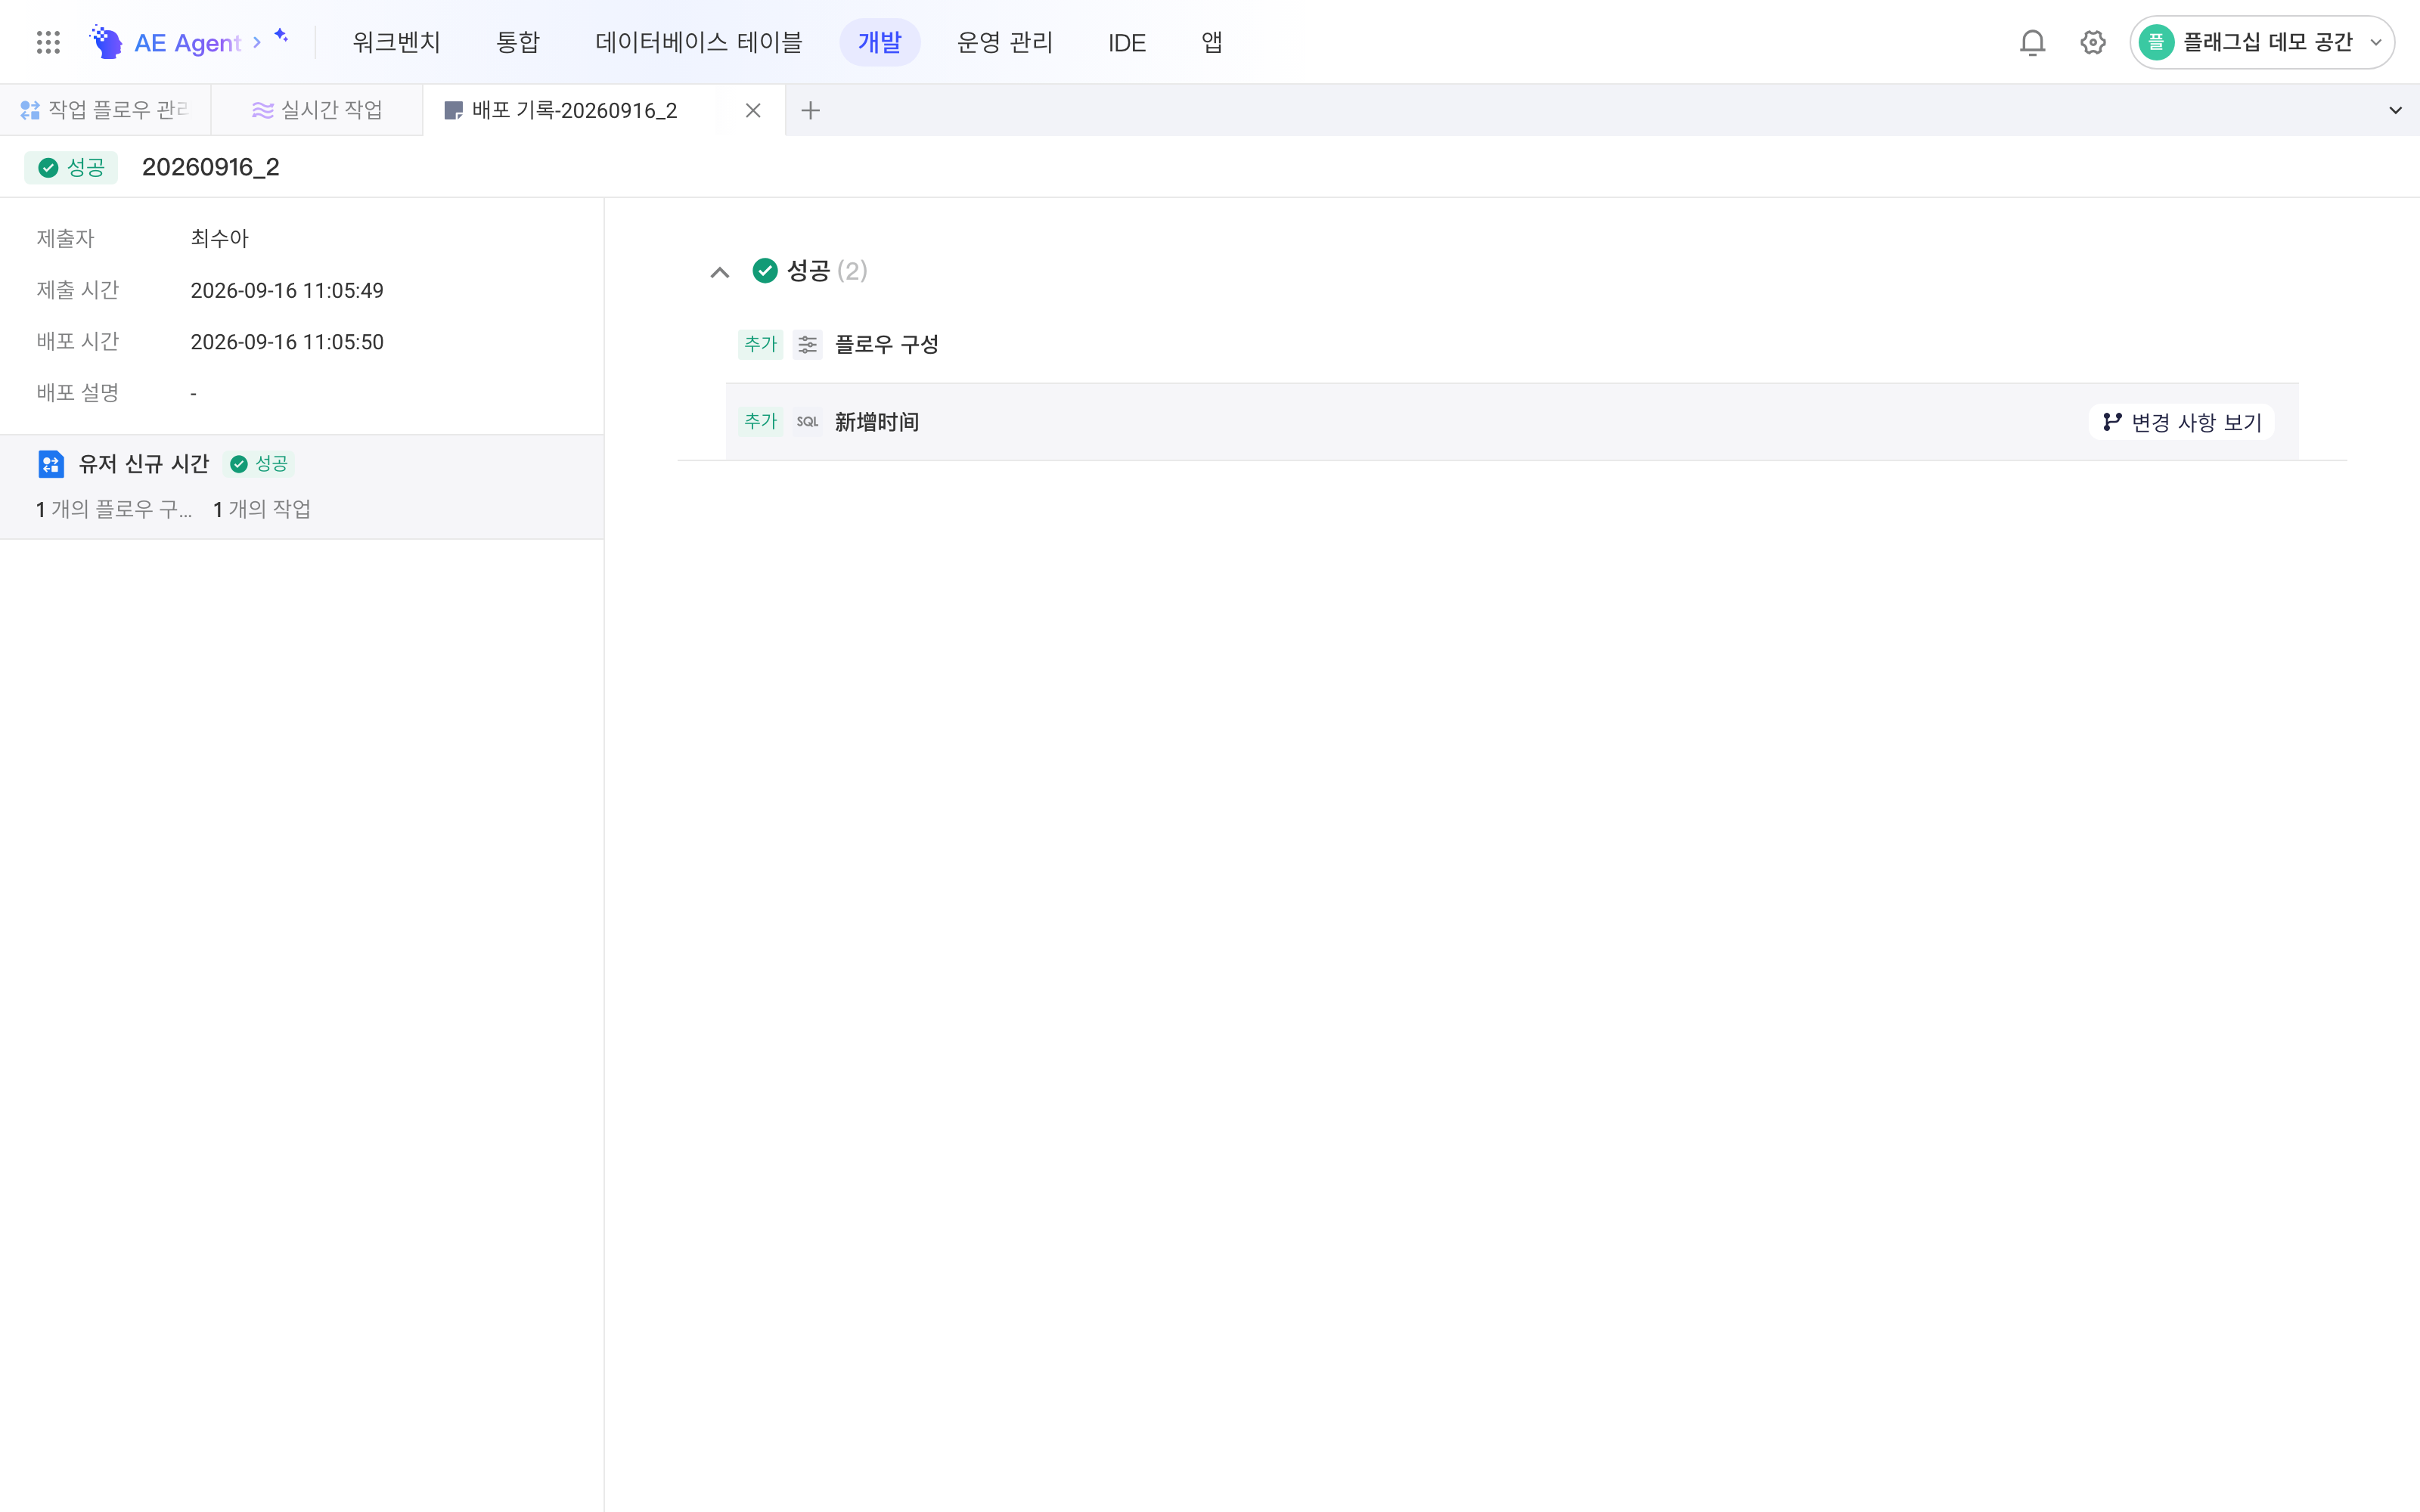Viewport: 2420px width, 1512px height.
Task: Close the 배포 기록-20260916_2 tab
Action: click(753, 110)
